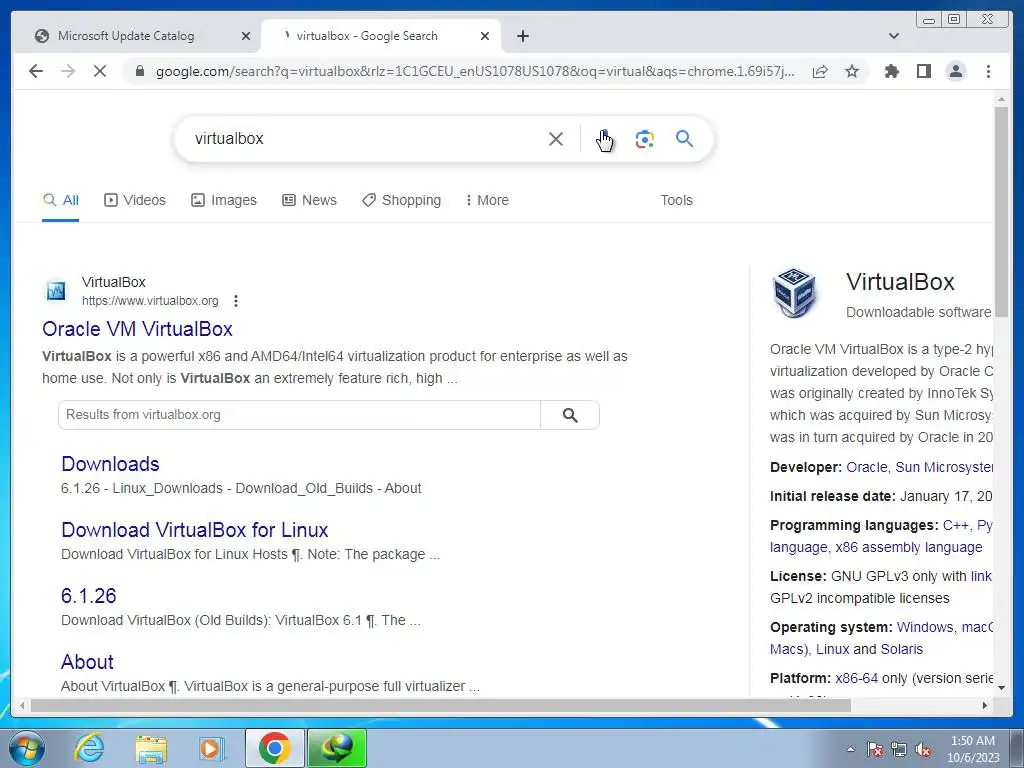The image size is (1024, 768).
Task: Expand the tab search chevron
Action: tap(893, 36)
